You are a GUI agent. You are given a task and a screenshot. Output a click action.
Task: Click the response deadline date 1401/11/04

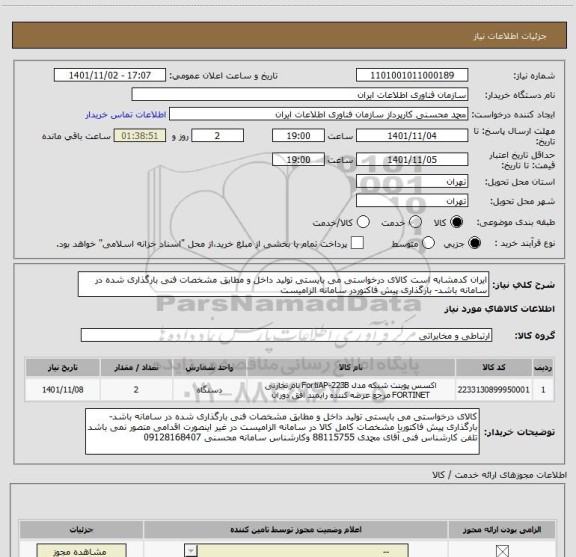pyautogui.click(x=412, y=136)
